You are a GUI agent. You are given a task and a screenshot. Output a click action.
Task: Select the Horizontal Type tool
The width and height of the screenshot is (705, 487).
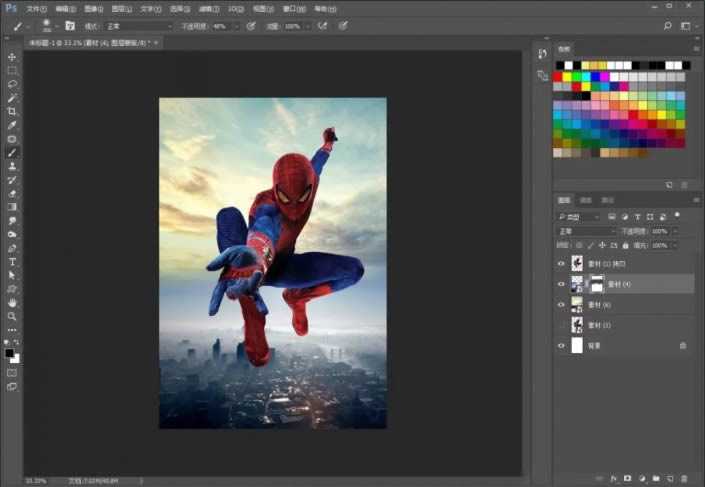[12, 261]
